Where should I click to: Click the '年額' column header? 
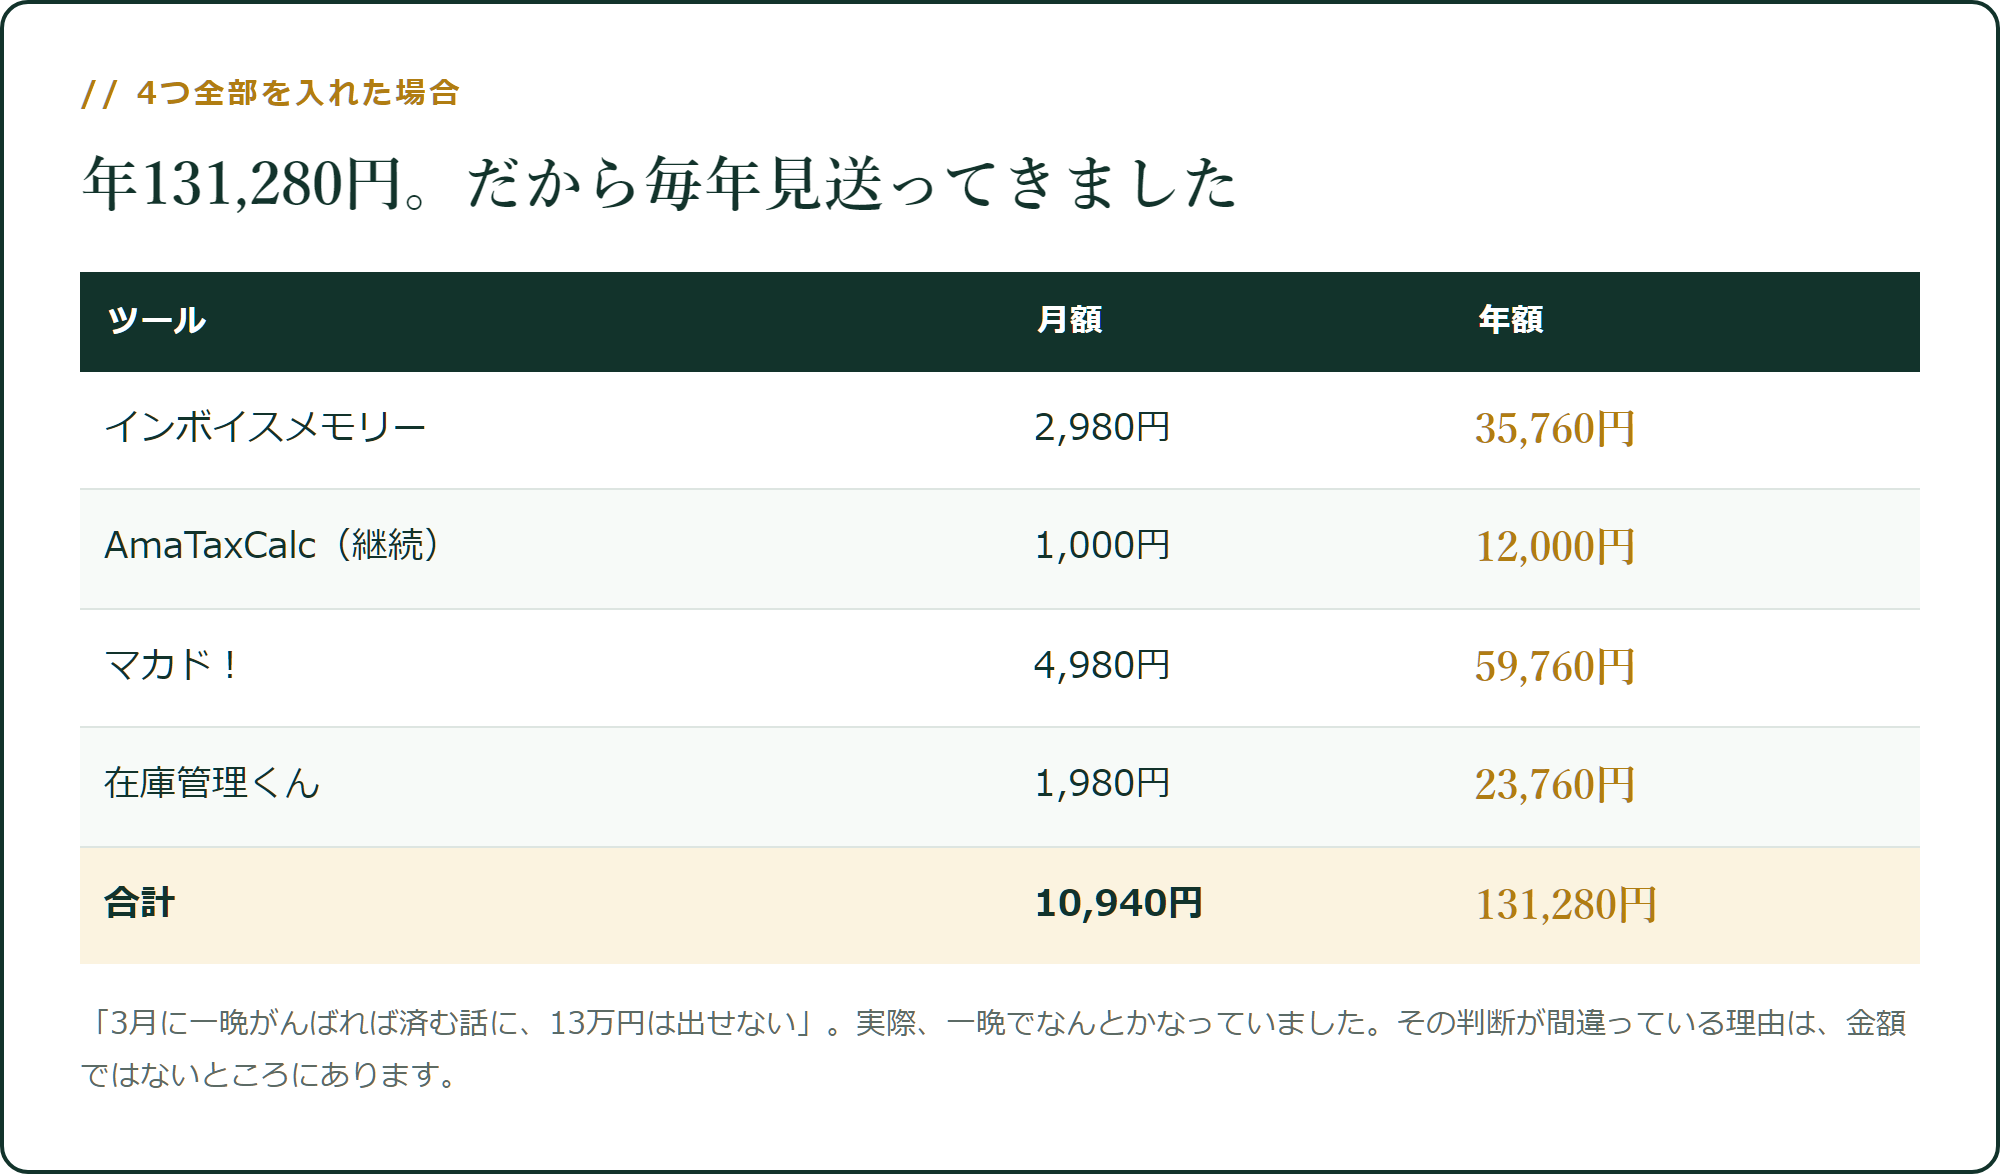(x=1510, y=320)
